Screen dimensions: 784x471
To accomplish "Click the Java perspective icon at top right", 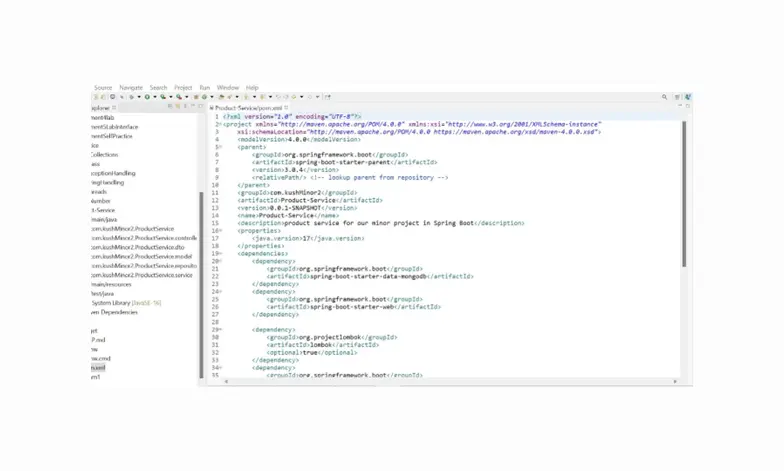I will click(x=687, y=97).
